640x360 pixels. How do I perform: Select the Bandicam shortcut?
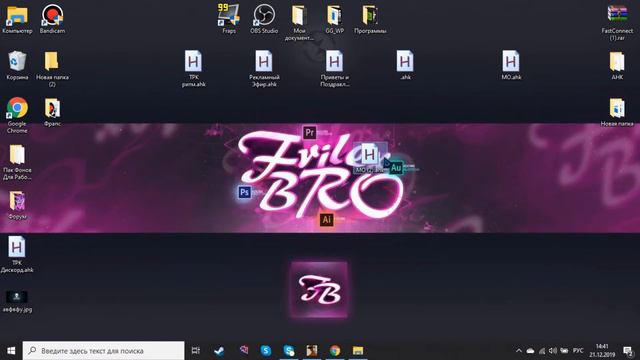[52, 19]
